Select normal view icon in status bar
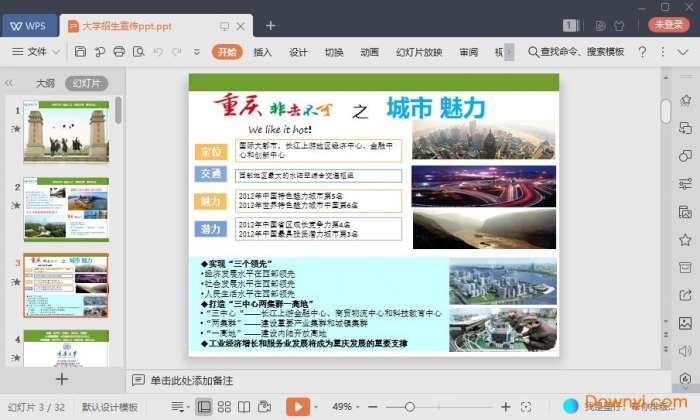700x420 pixels. (x=204, y=407)
